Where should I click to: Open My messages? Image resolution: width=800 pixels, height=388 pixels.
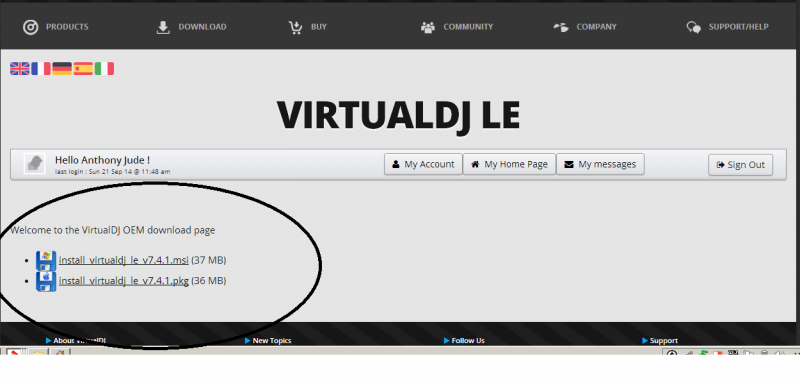click(601, 164)
